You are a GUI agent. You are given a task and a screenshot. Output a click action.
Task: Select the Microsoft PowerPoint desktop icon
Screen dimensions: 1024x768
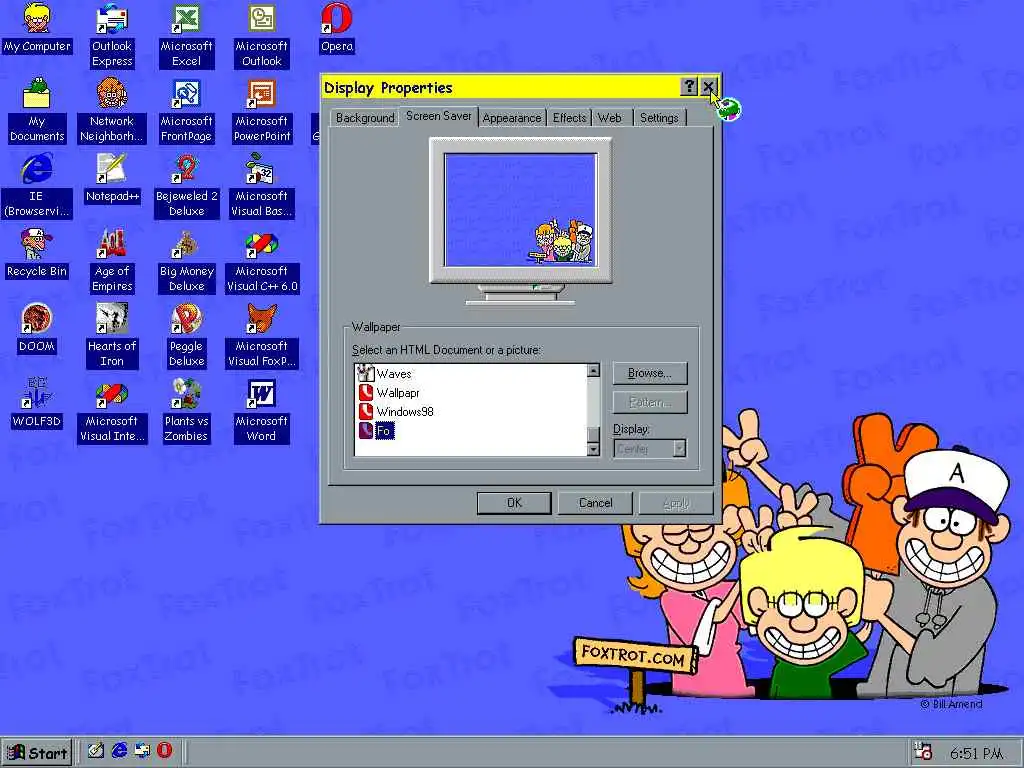tap(262, 110)
